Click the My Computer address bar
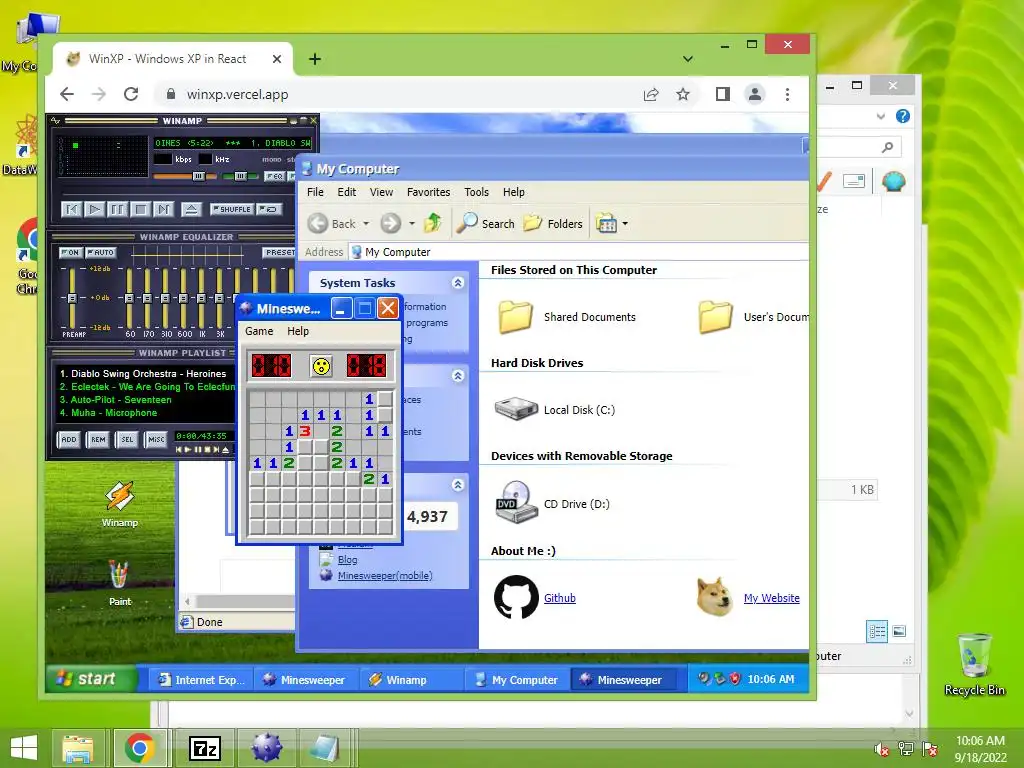Image resolution: width=1024 pixels, height=768 pixels. [x=578, y=252]
